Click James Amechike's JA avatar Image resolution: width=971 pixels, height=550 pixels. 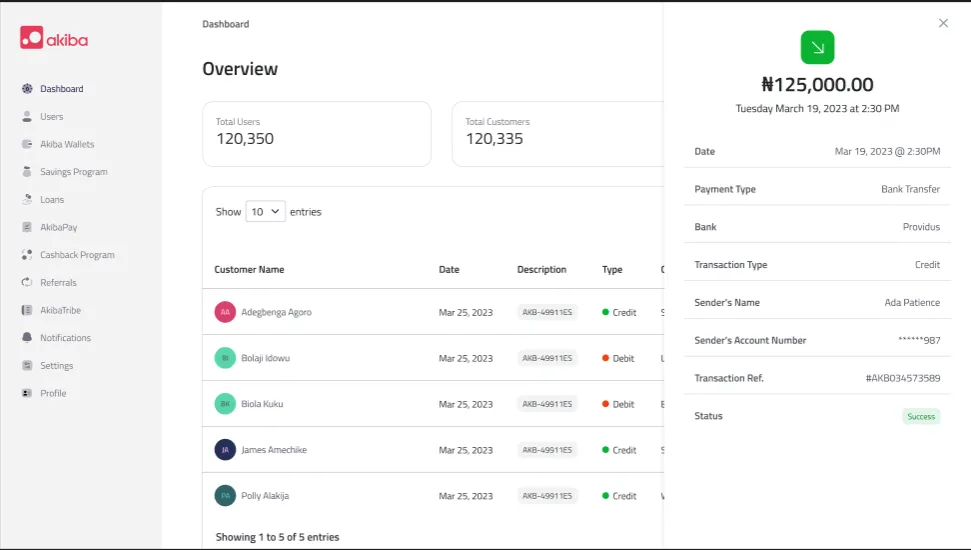pos(225,449)
